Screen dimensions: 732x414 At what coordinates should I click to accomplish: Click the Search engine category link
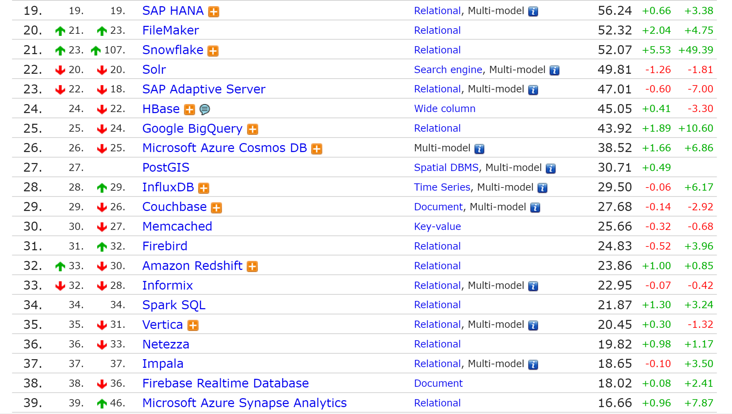pyautogui.click(x=448, y=70)
